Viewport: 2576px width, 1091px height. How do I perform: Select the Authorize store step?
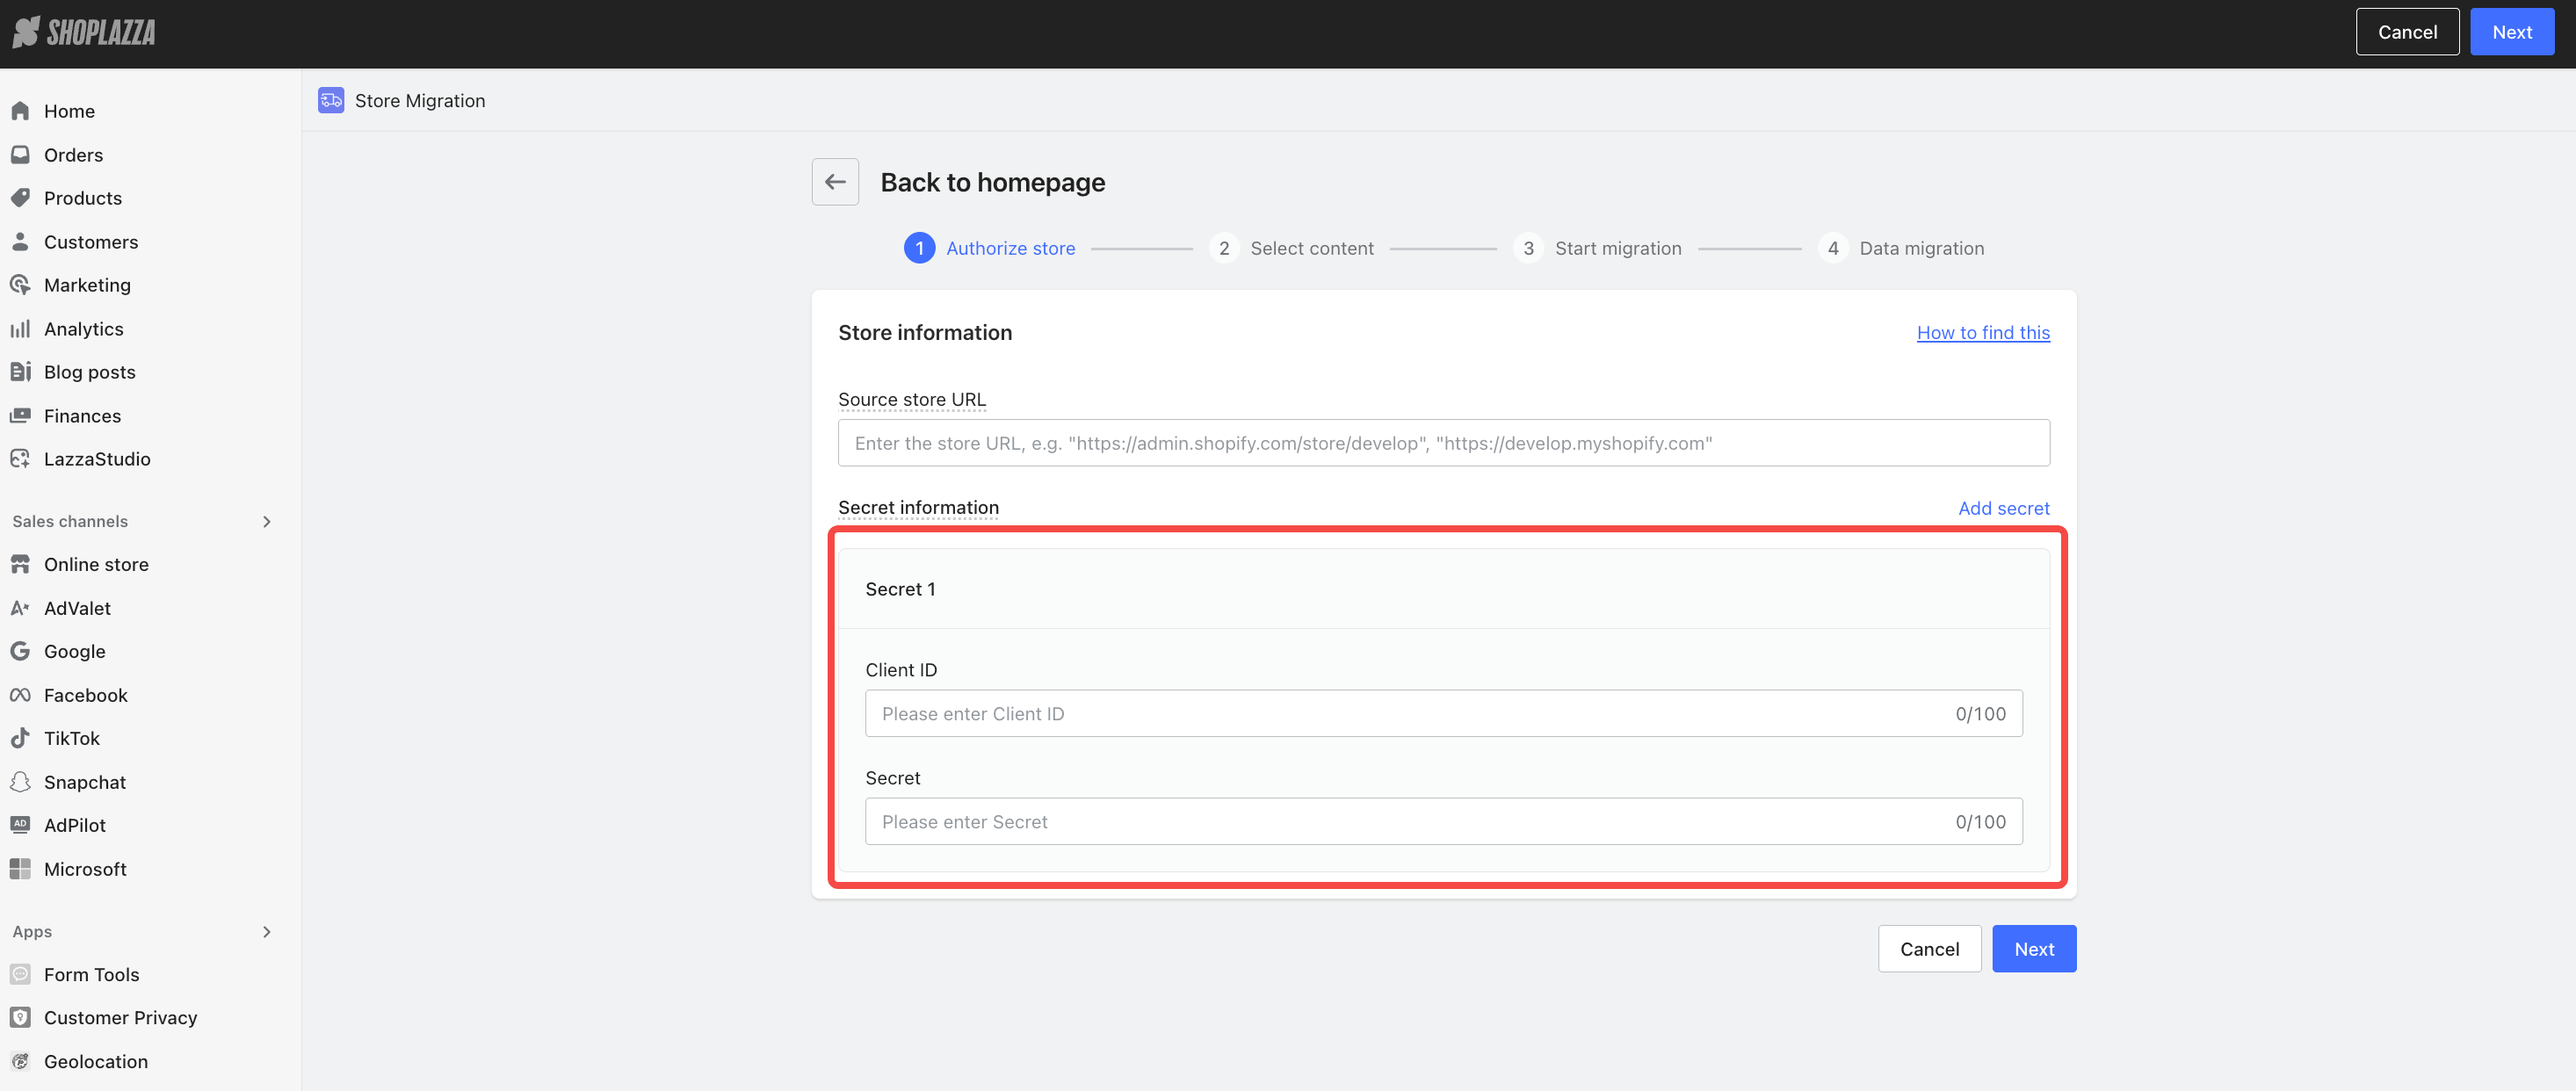coord(990,248)
